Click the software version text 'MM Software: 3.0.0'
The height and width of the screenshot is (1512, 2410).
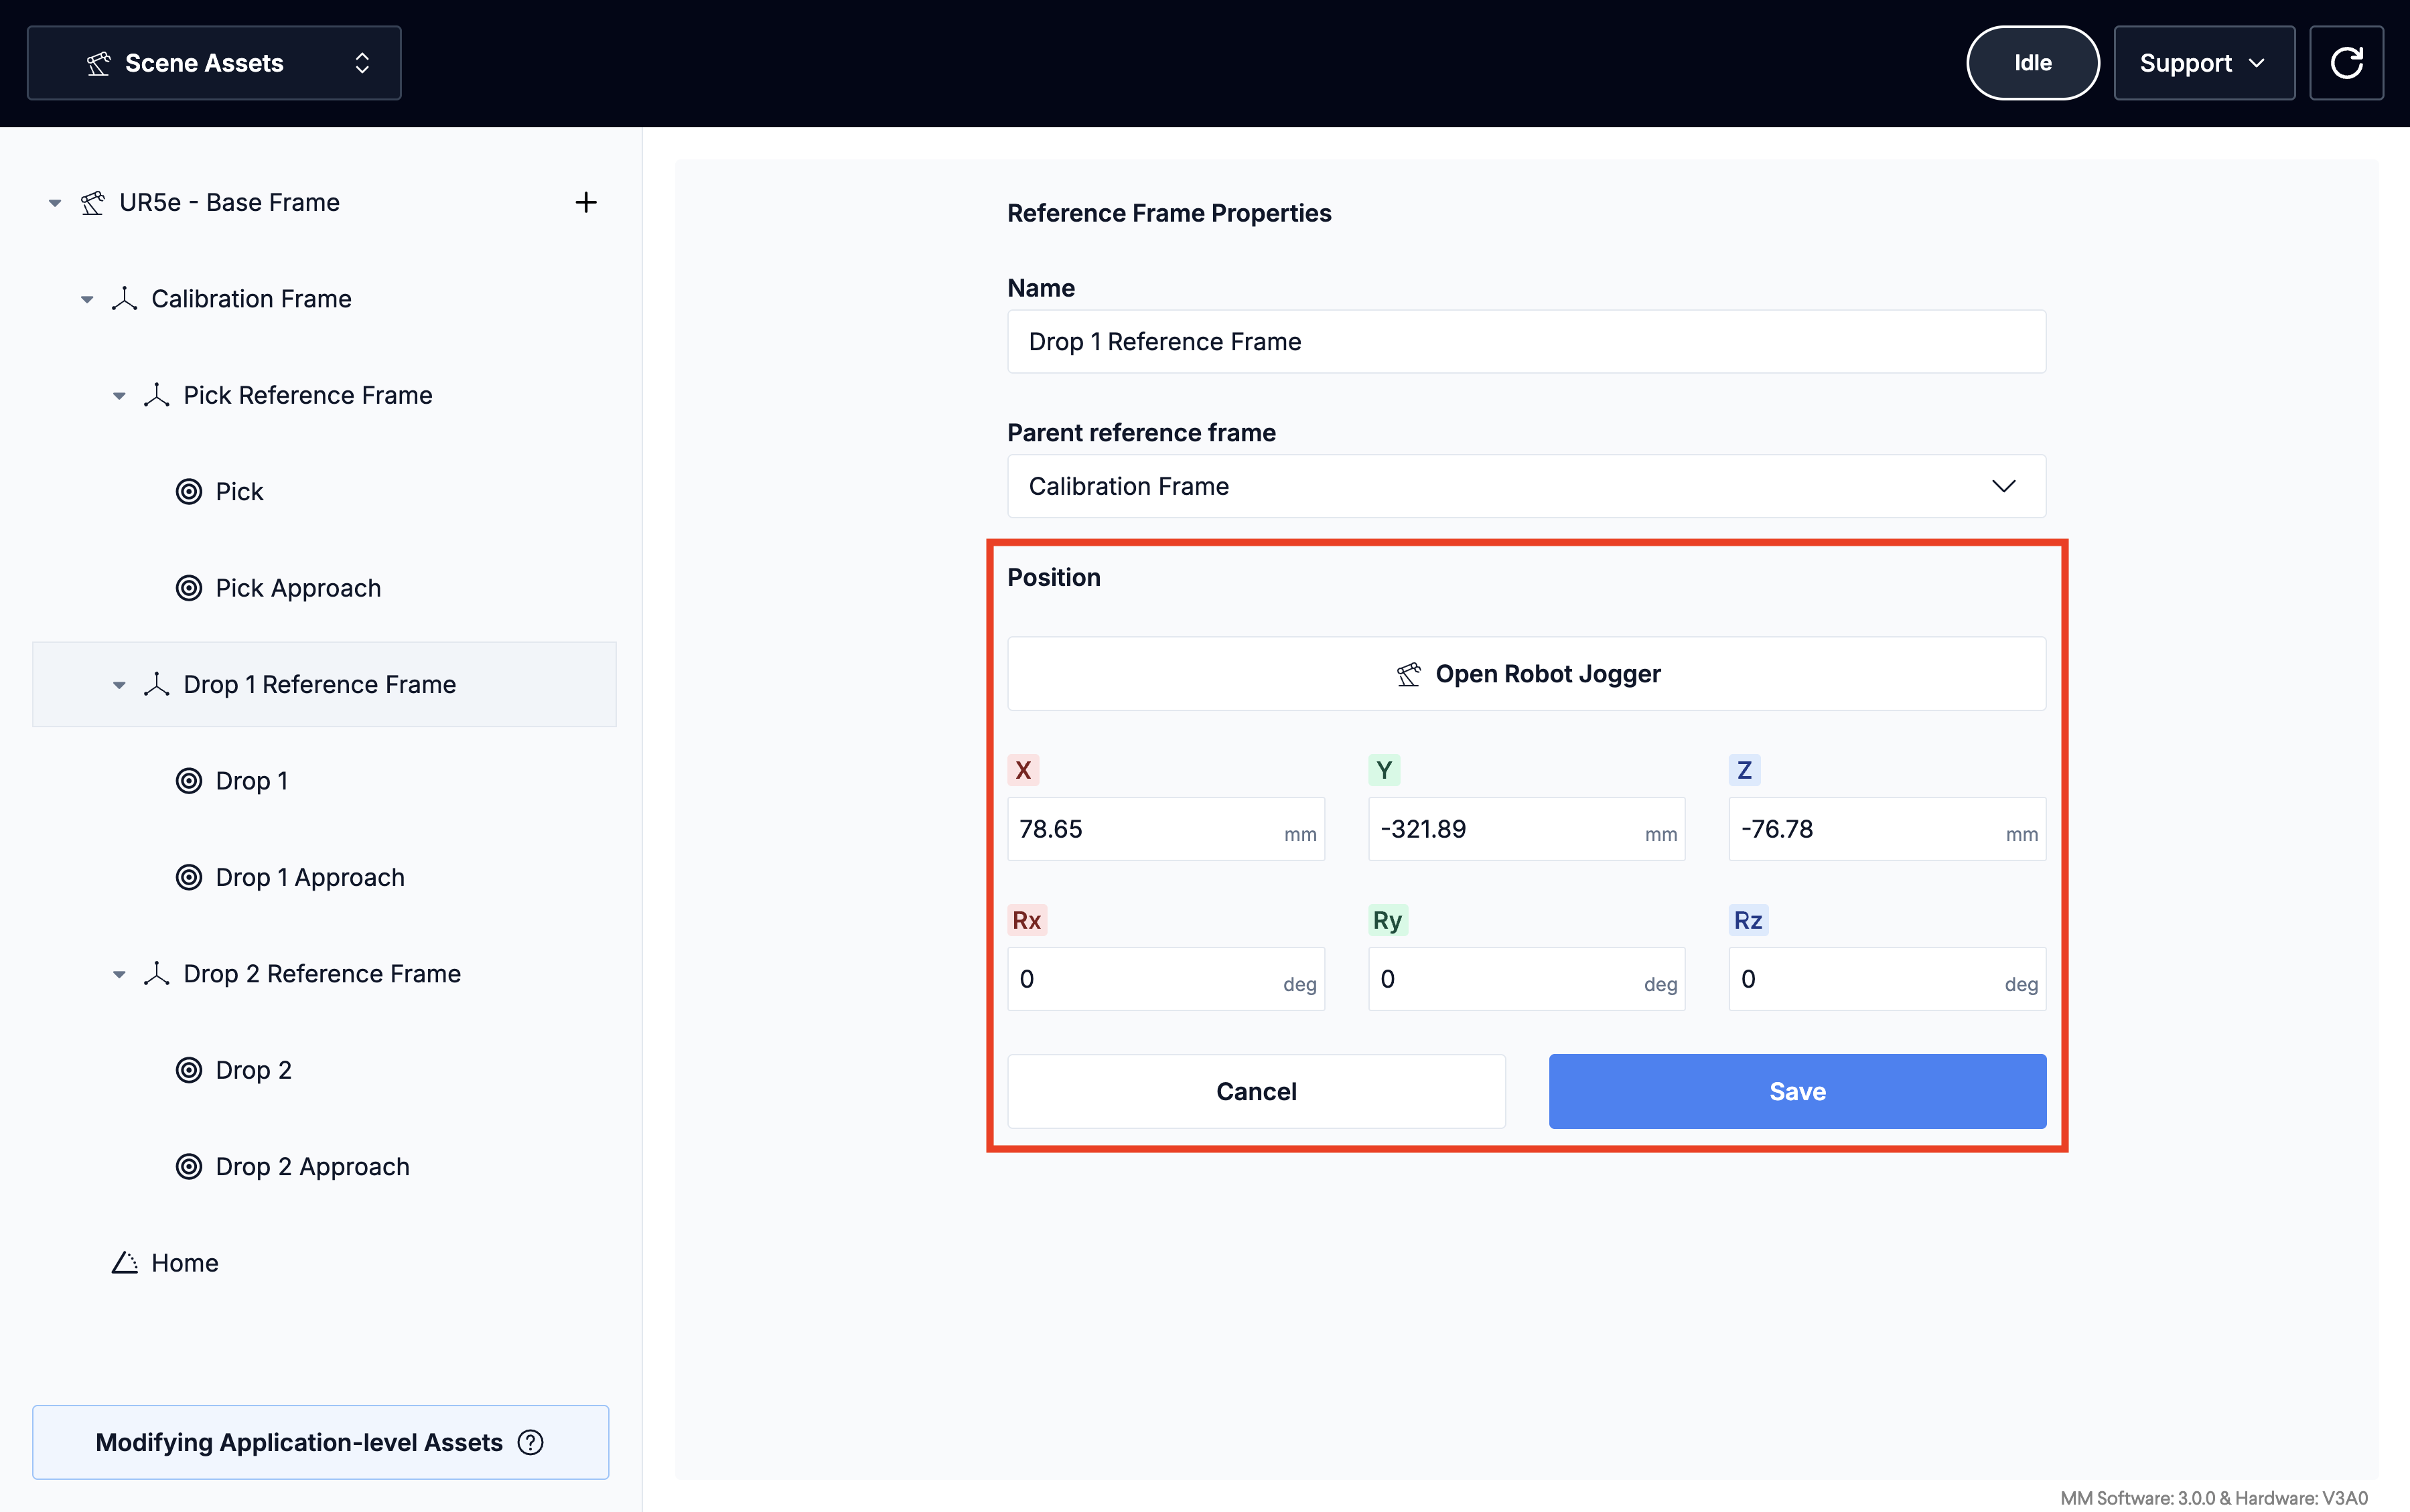coord(2137,1498)
